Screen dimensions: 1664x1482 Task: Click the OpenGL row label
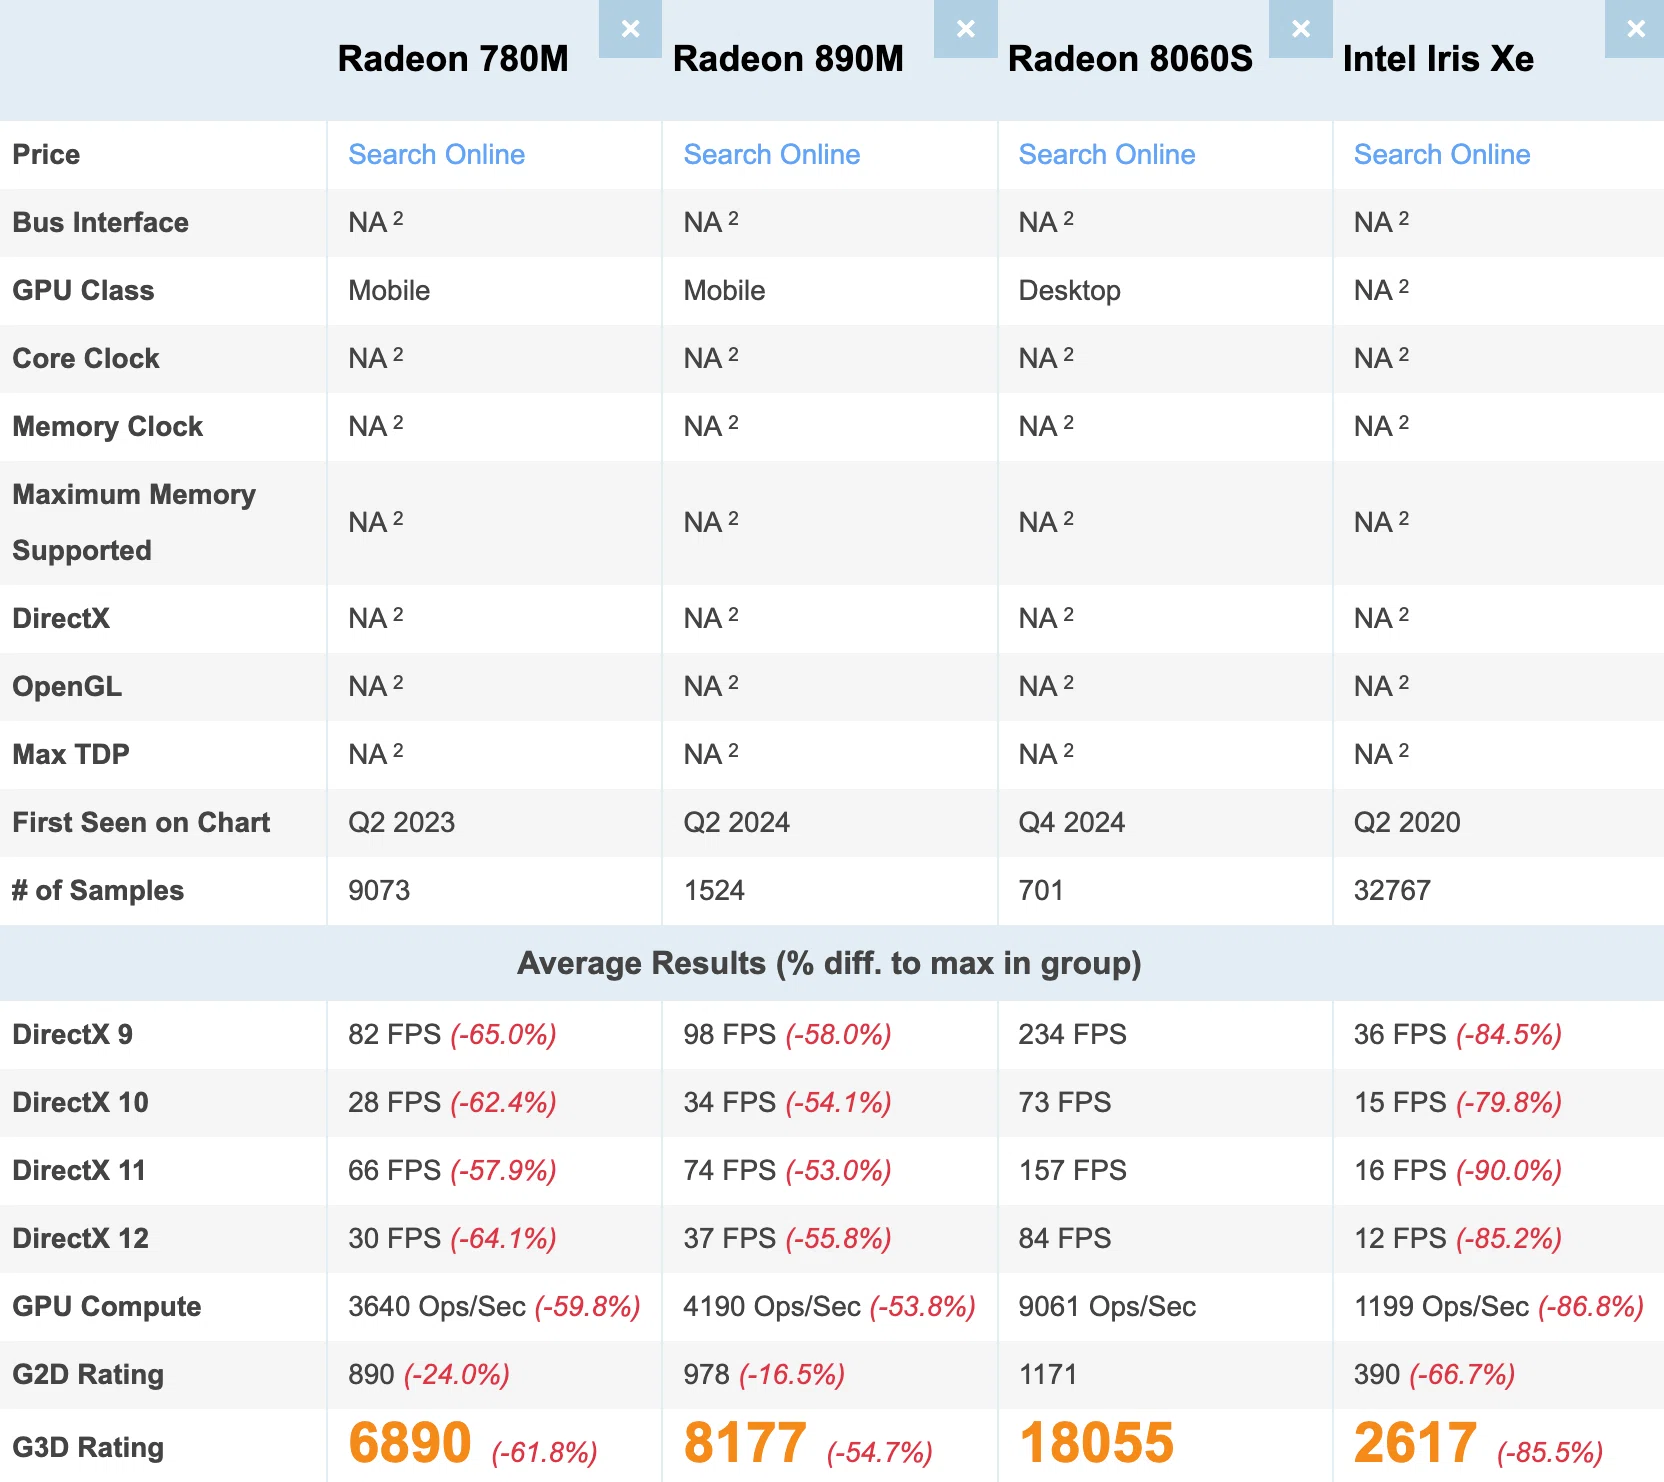tap(67, 686)
